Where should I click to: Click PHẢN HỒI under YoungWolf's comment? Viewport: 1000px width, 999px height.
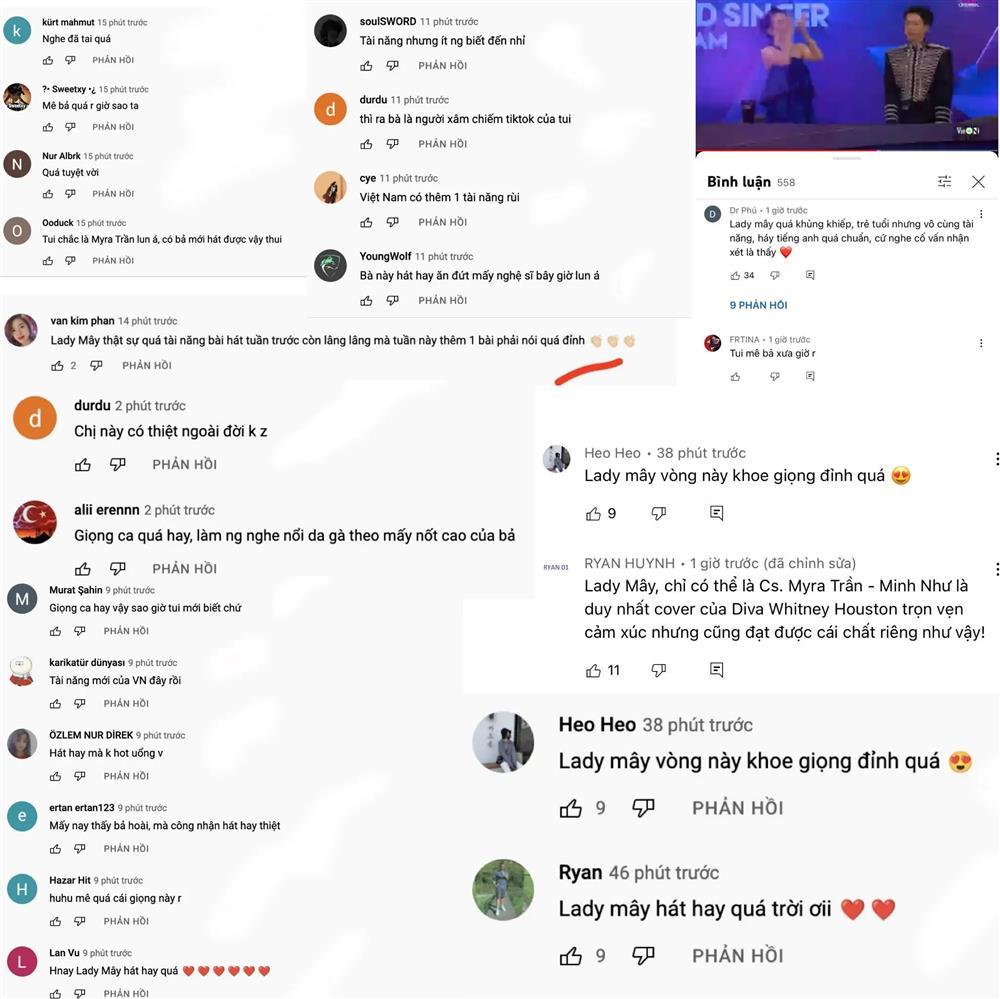pyautogui.click(x=443, y=300)
